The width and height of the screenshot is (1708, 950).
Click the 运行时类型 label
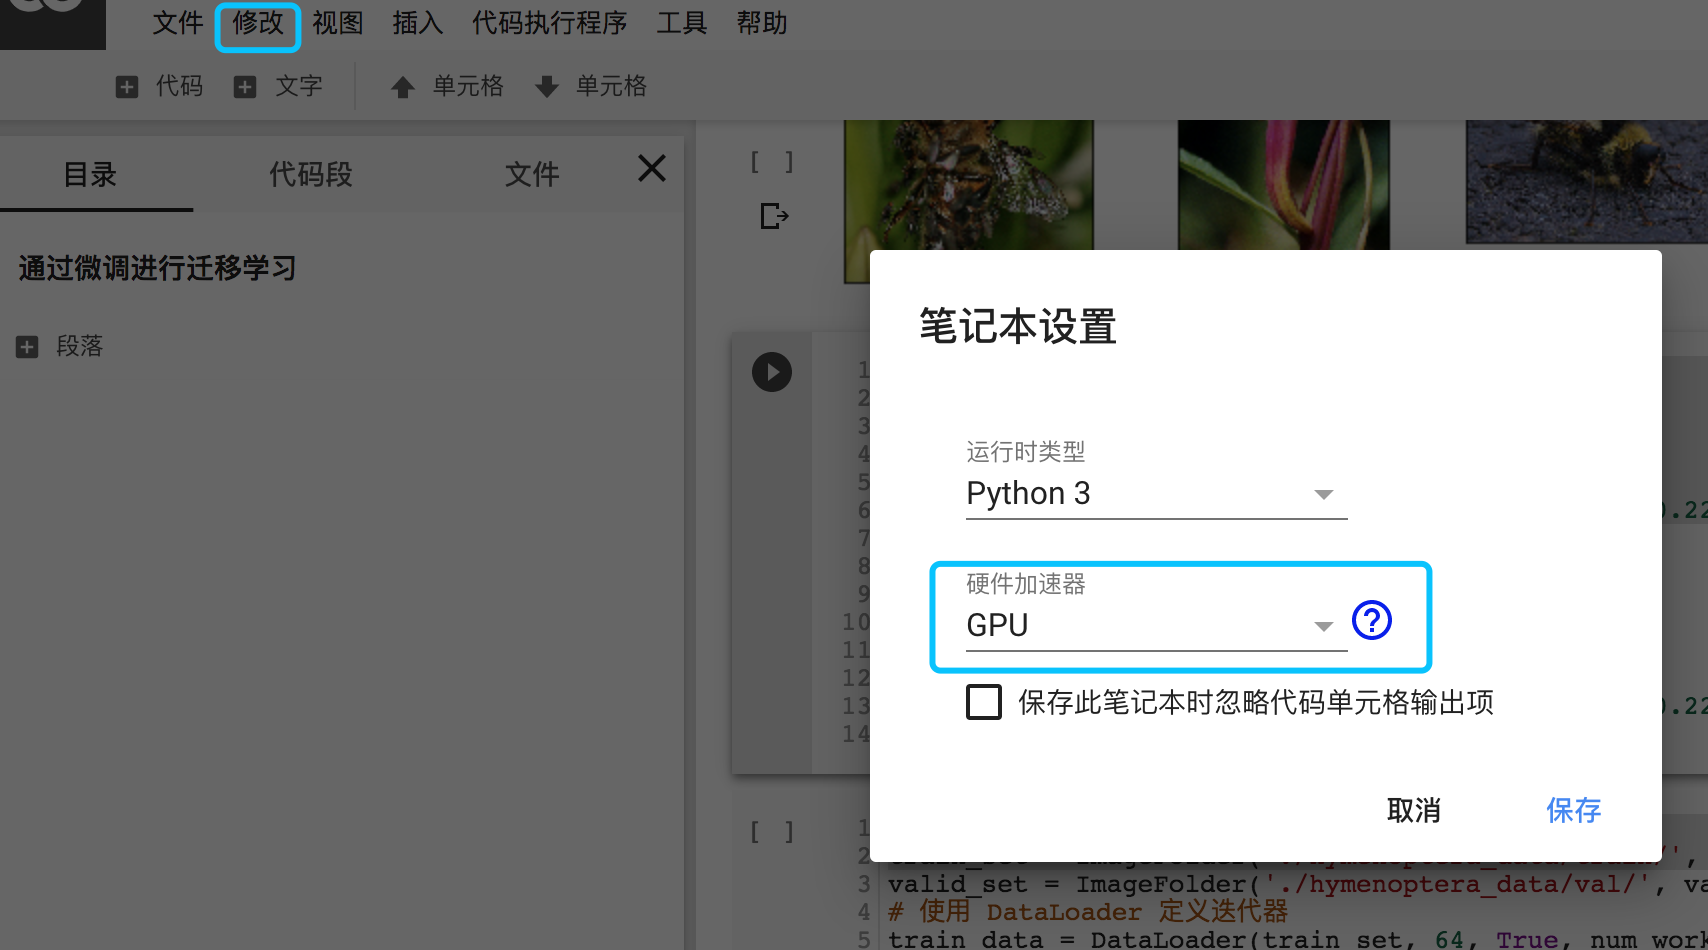1026,452
